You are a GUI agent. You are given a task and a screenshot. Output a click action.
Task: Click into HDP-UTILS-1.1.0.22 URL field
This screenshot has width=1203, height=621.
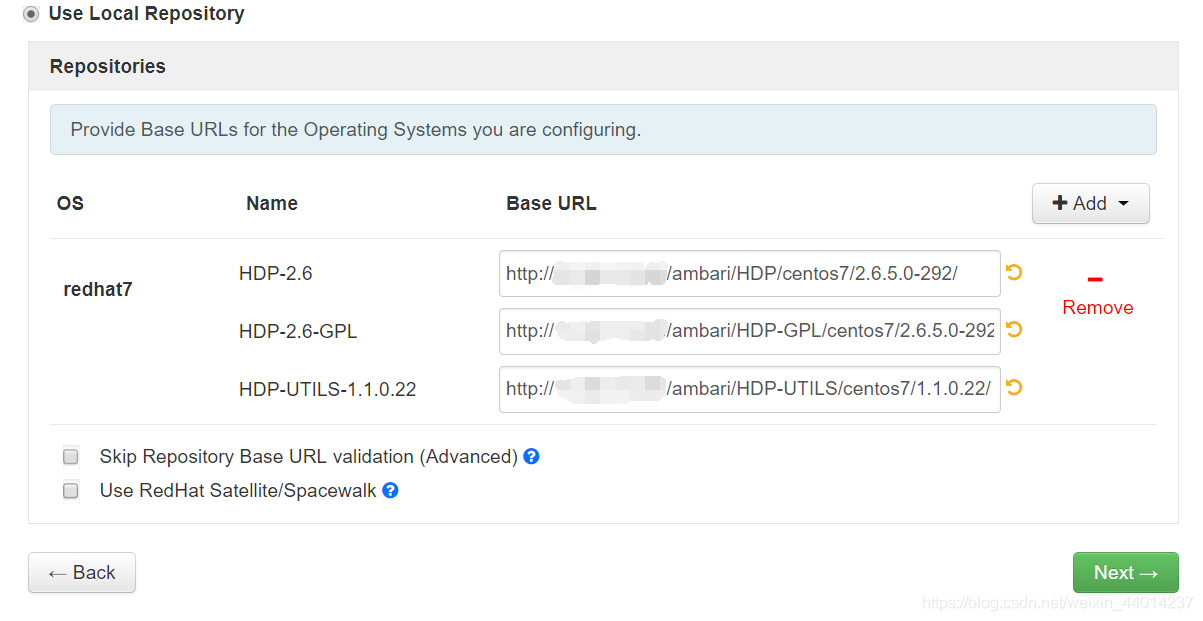click(750, 389)
